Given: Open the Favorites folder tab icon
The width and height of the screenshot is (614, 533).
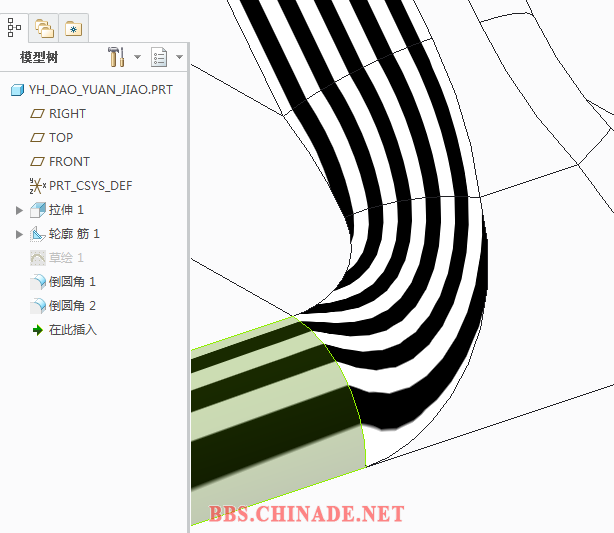Looking at the screenshot, I should coord(74,29).
